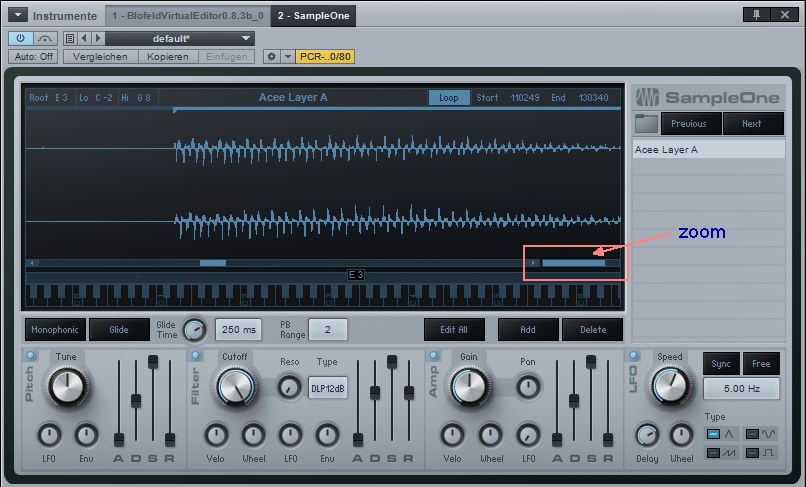Click the 5.00 Hz LFO rate field
The image size is (806, 487).
[741, 389]
